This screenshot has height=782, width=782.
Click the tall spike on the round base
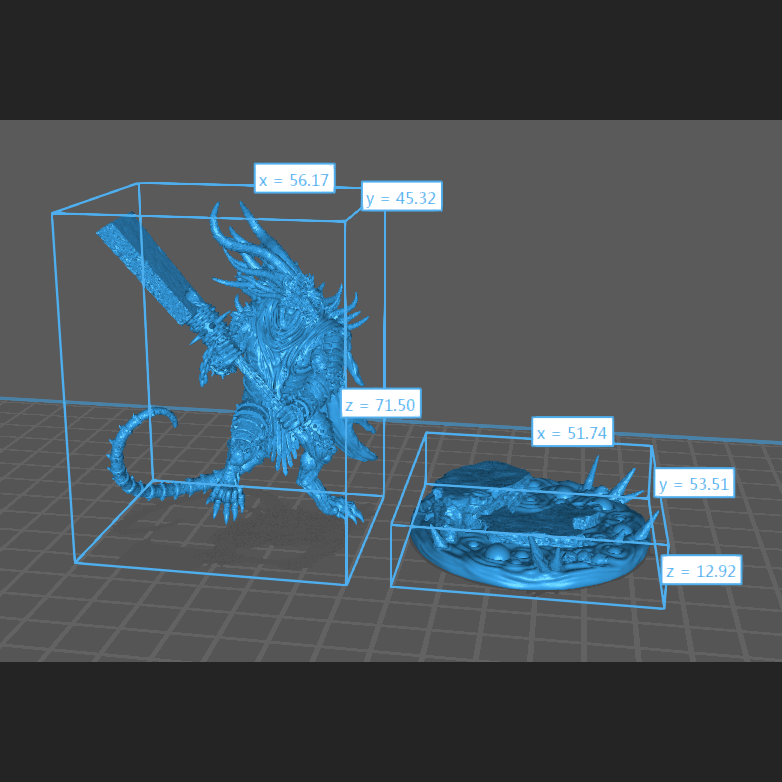[x=594, y=471]
